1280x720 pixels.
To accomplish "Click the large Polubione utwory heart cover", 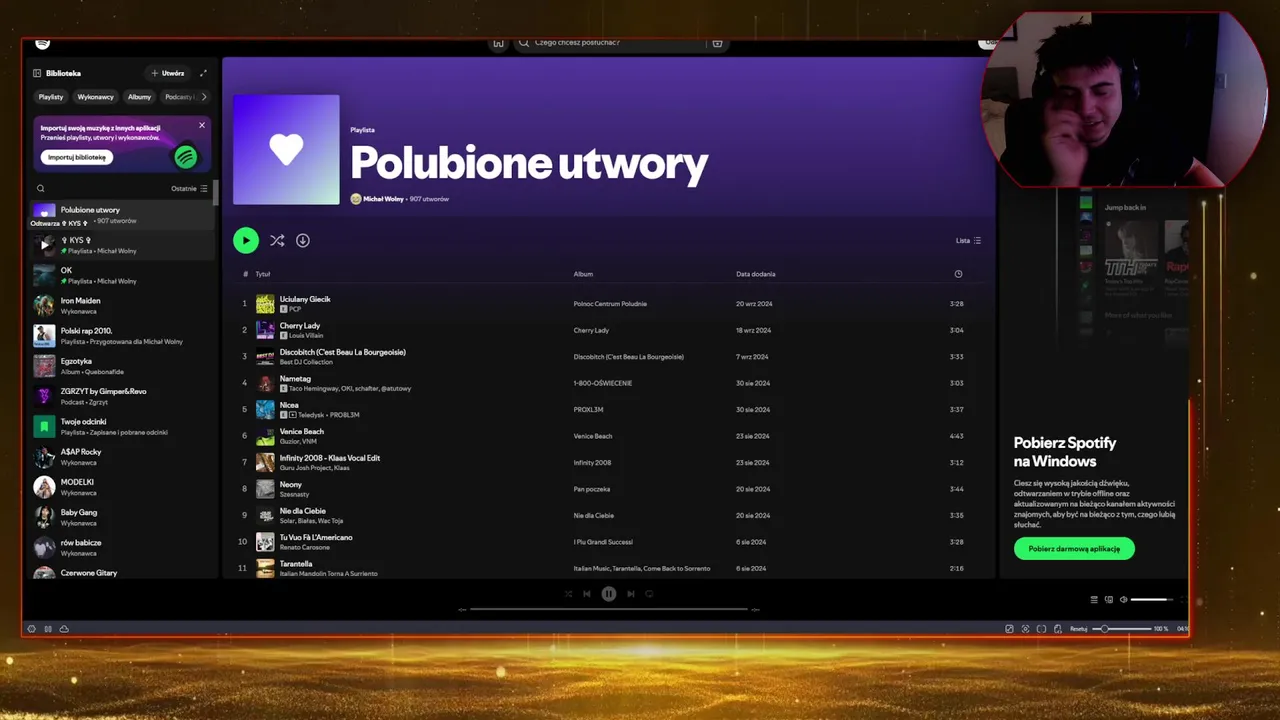I will (286, 150).
